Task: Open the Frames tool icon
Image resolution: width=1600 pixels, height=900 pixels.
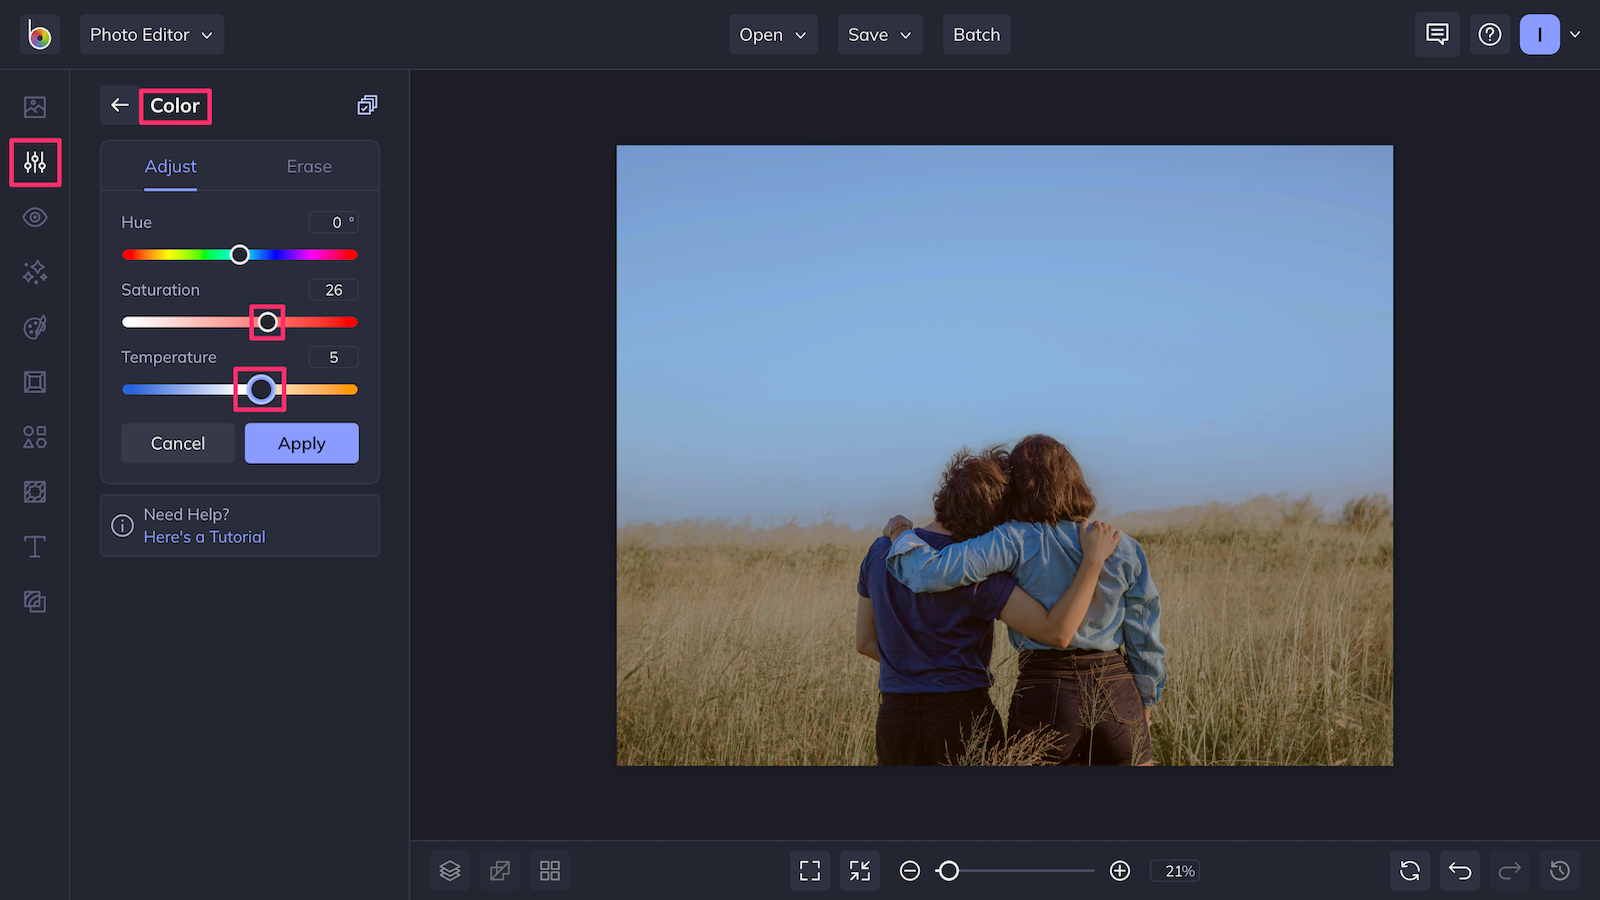Action: point(35,382)
